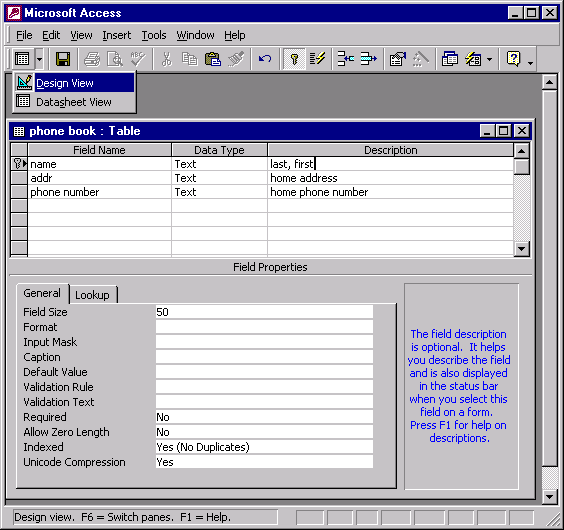Click the table grid scroll down arrow
The image size is (564, 530).
tap(522, 249)
